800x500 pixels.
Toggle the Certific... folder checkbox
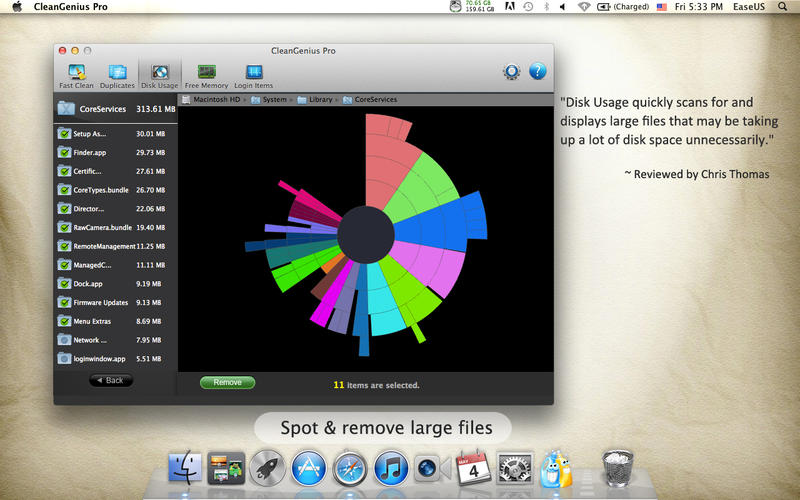pyautogui.click(x=64, y=171)
